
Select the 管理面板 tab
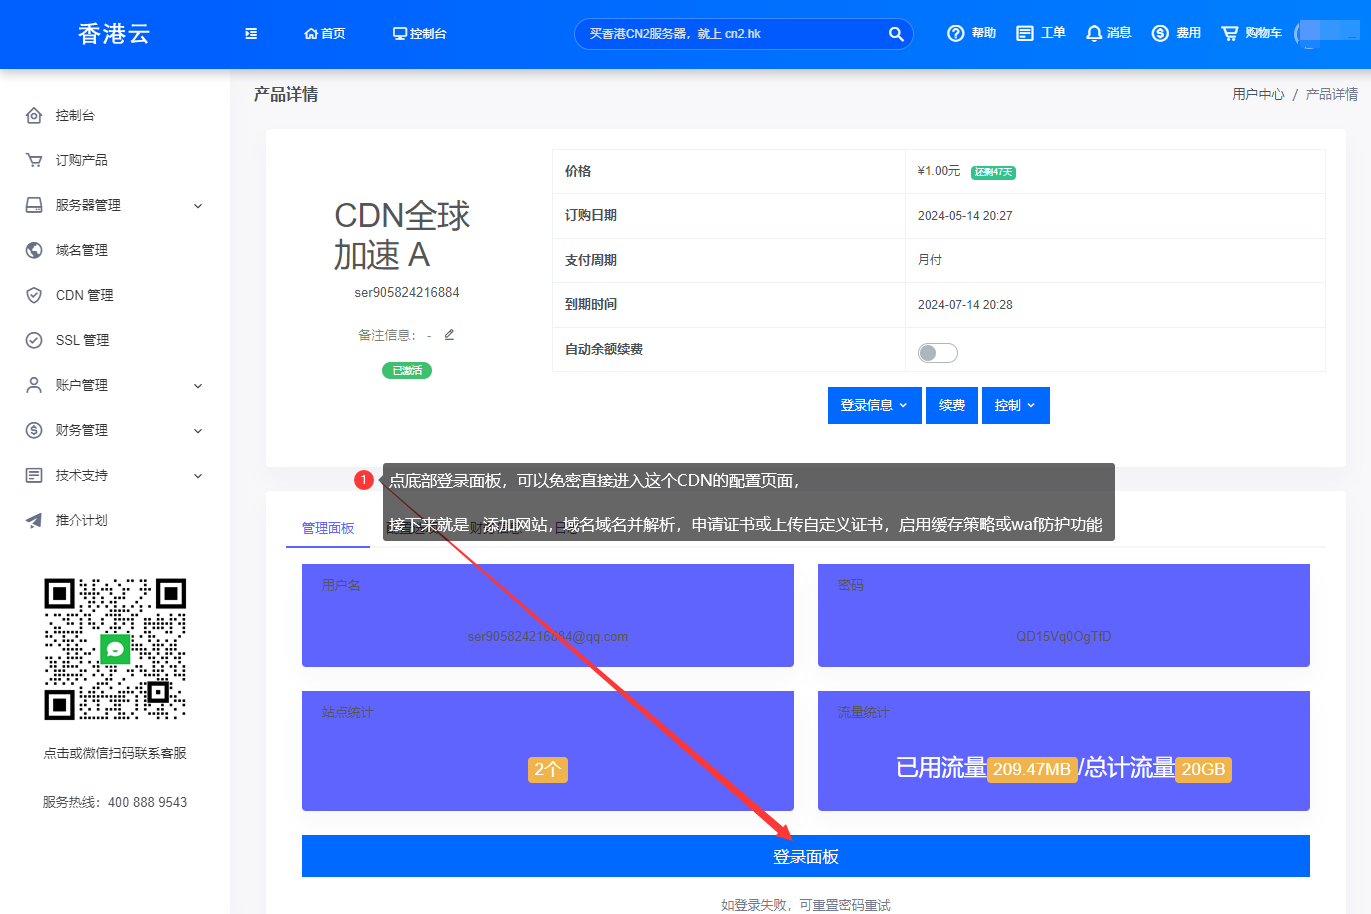(x=328, y=528)
